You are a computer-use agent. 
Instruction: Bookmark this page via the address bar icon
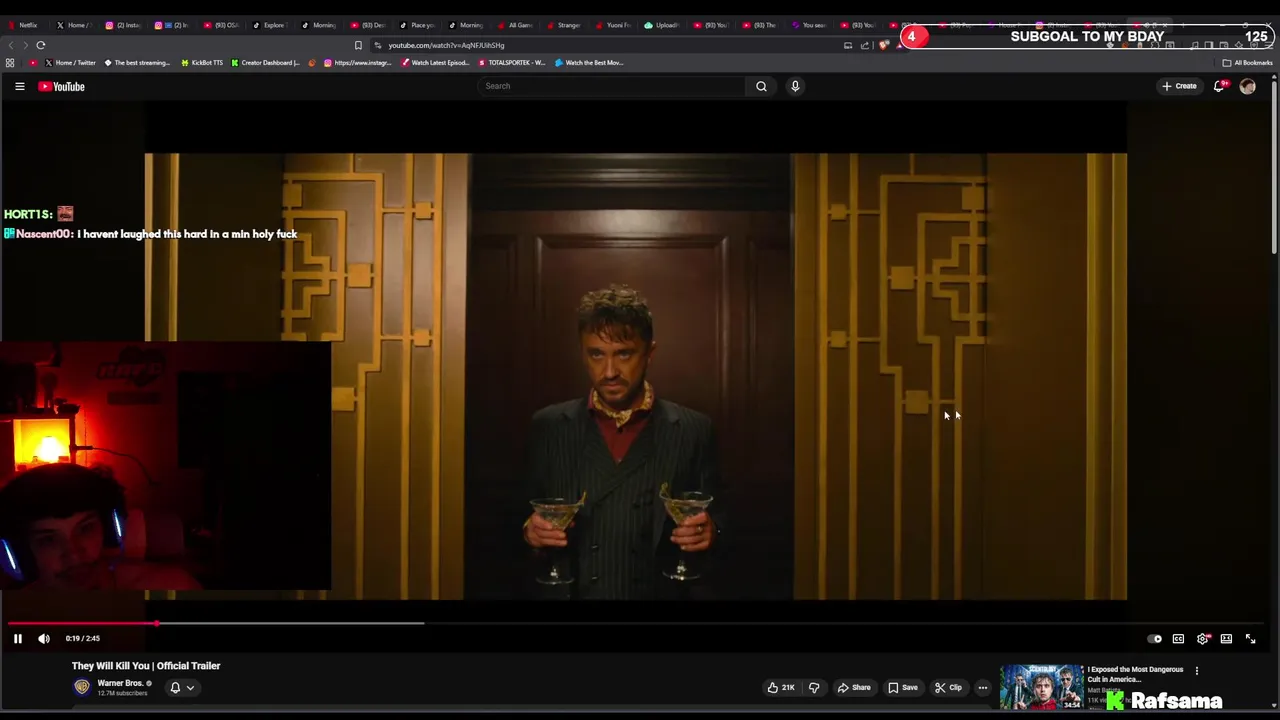(358, 45)
